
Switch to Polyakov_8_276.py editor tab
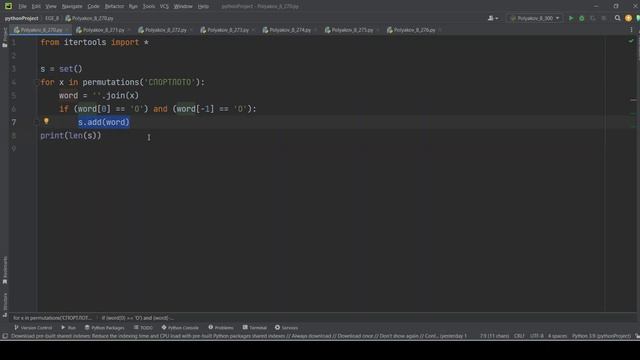coord(414,30)
